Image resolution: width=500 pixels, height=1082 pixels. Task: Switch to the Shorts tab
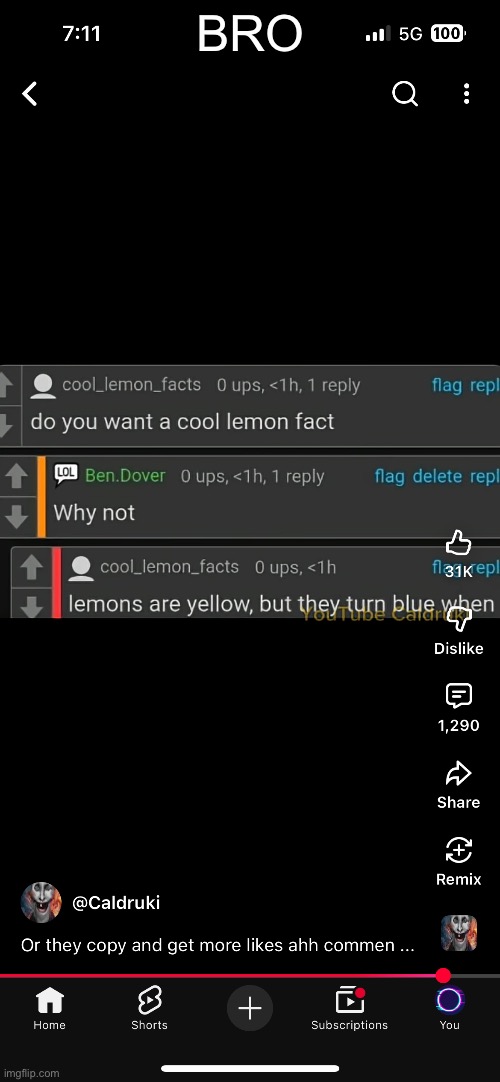(x=150, y=1008)
